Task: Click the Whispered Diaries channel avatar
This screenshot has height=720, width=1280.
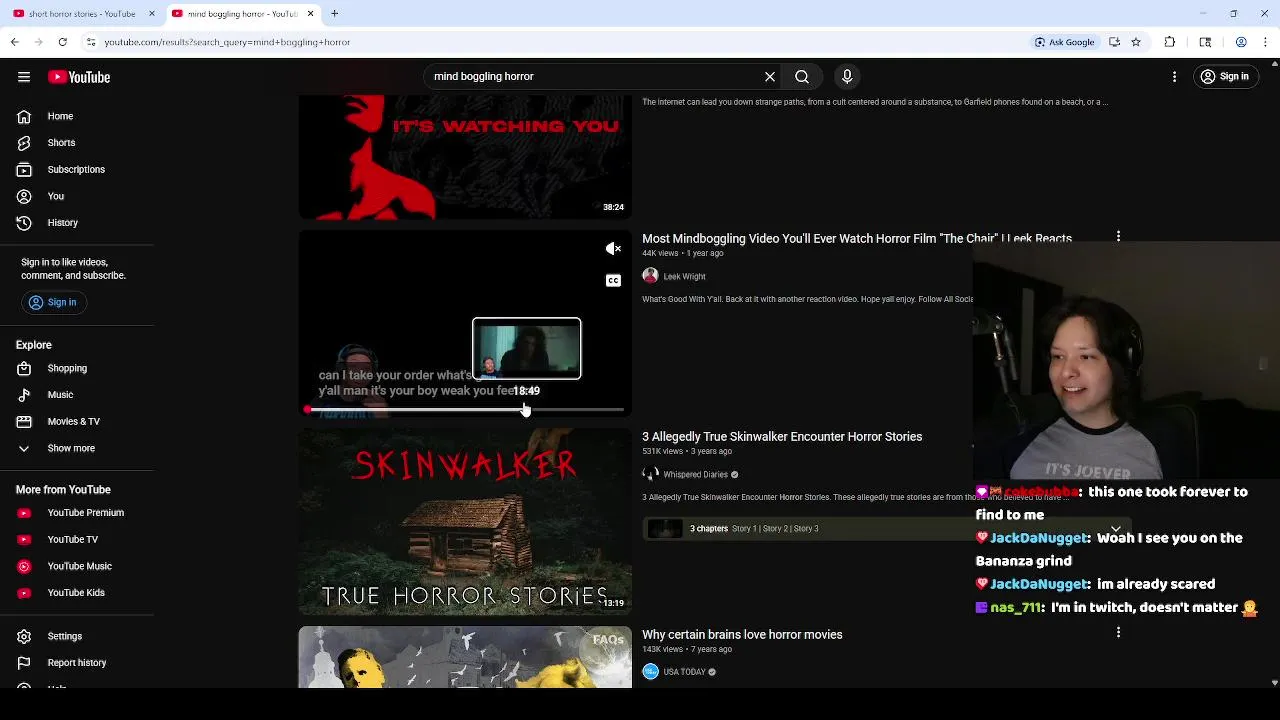Action: point(650,474)
